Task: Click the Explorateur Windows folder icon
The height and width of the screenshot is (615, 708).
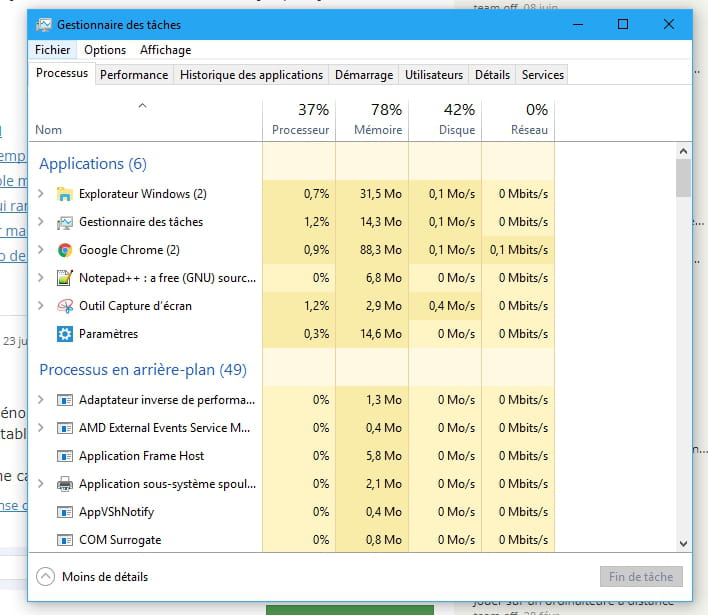Action: (x=65, y=194)
